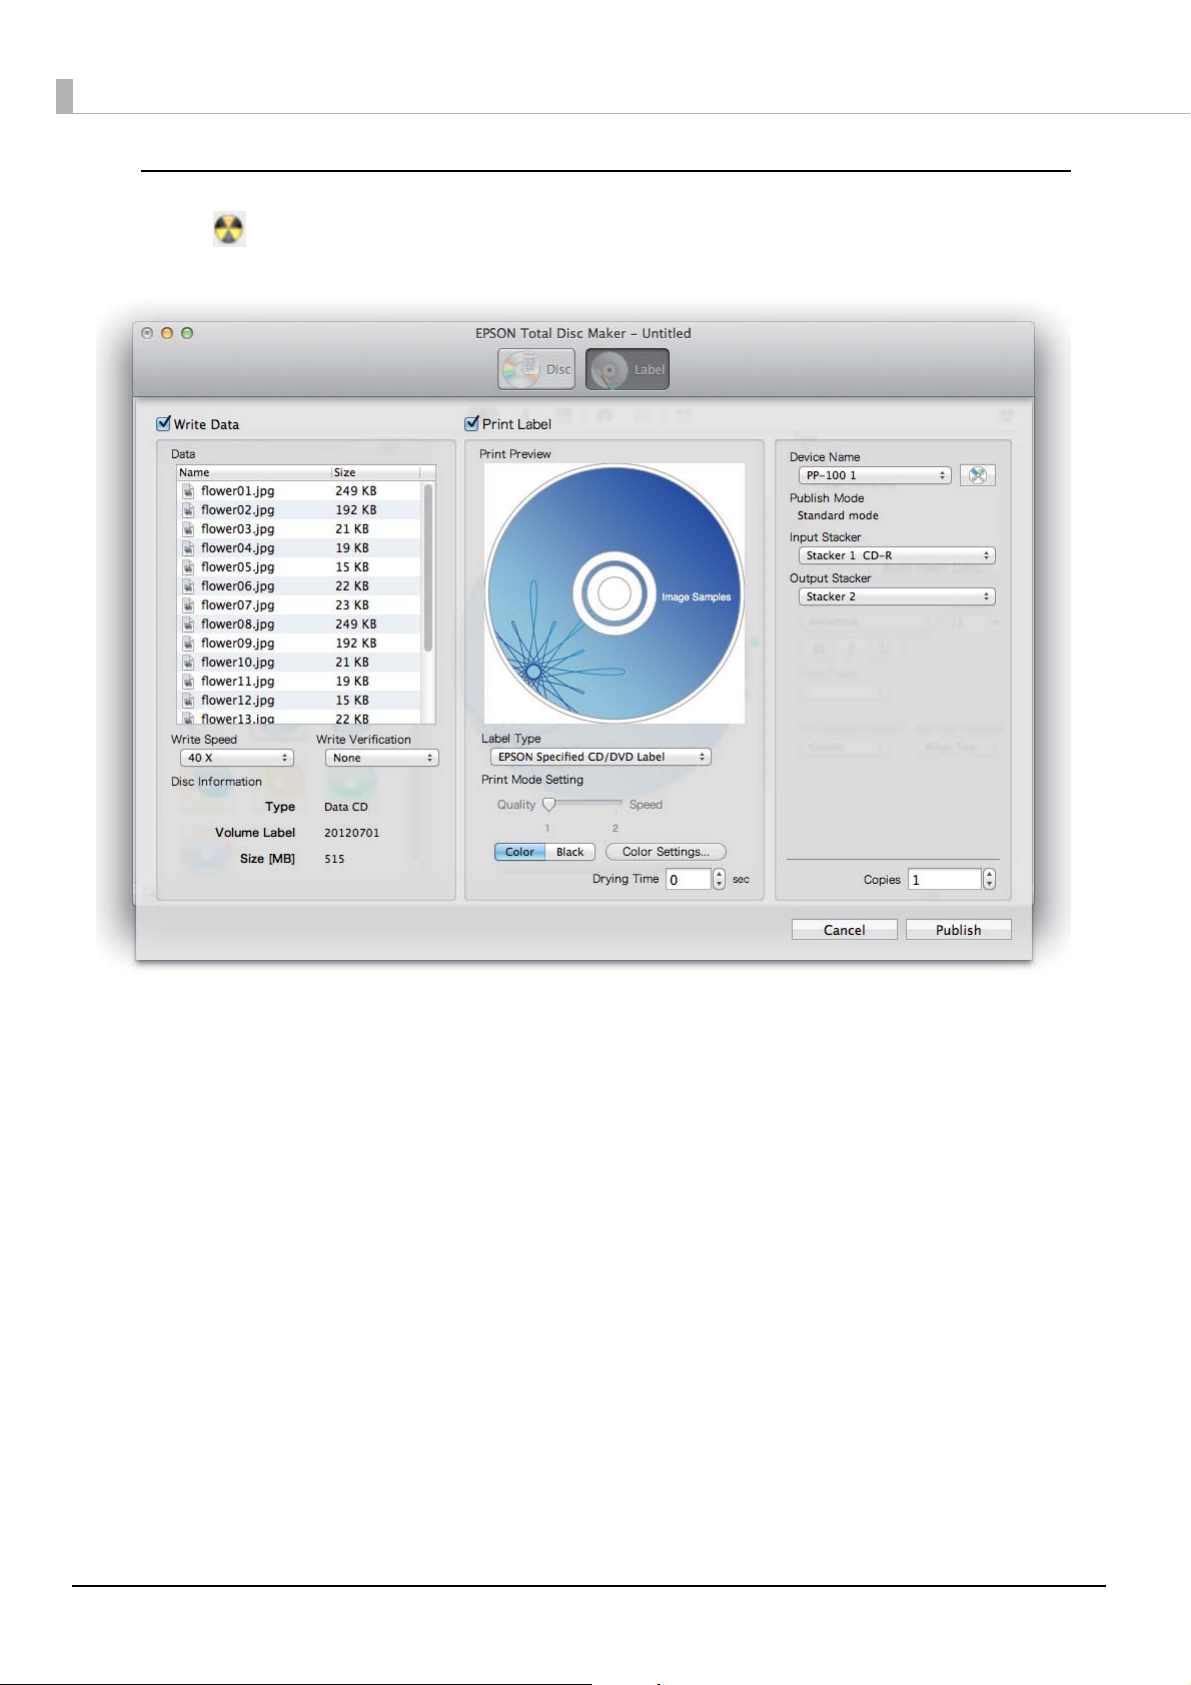Click the file icon beside flower09.jpg
The height and width of the screenshot is (1685, 1191).
188,643
